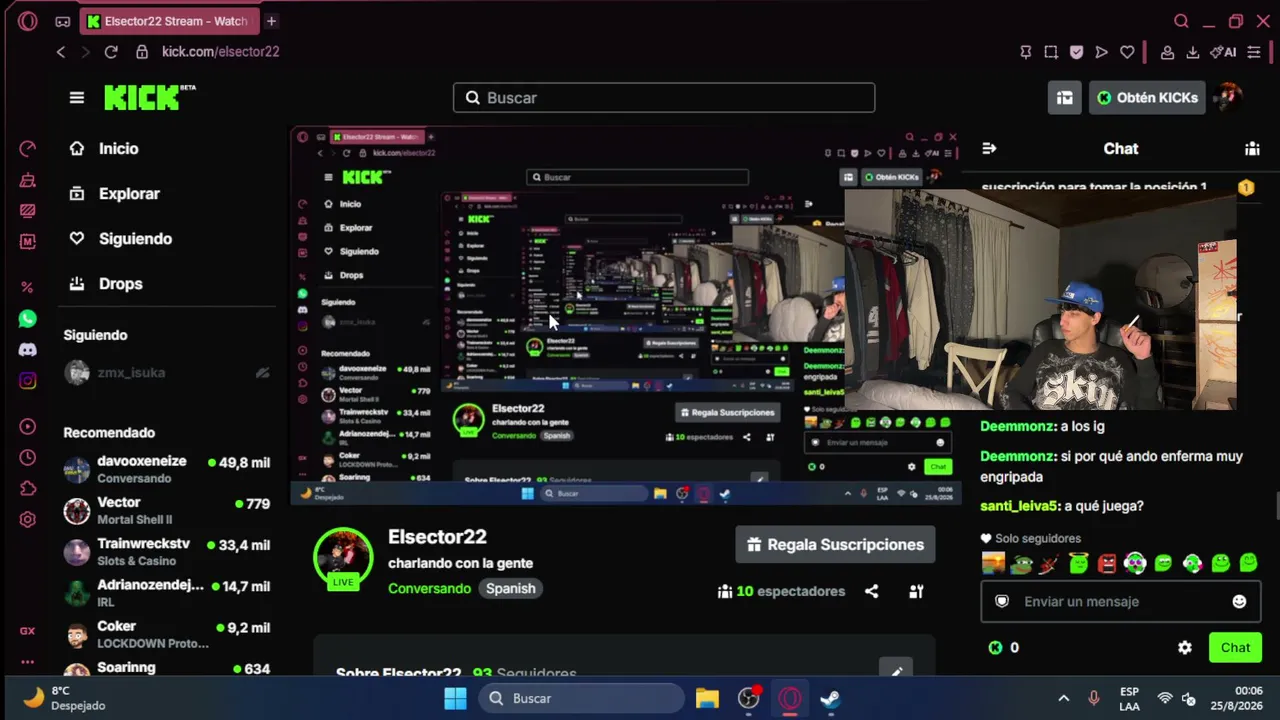Image resolution: width=1280 pixels, height=720 pixels.
Task: Open zmx_isuka followed channel
Action: pyautogui.click(x=167, y=373)
